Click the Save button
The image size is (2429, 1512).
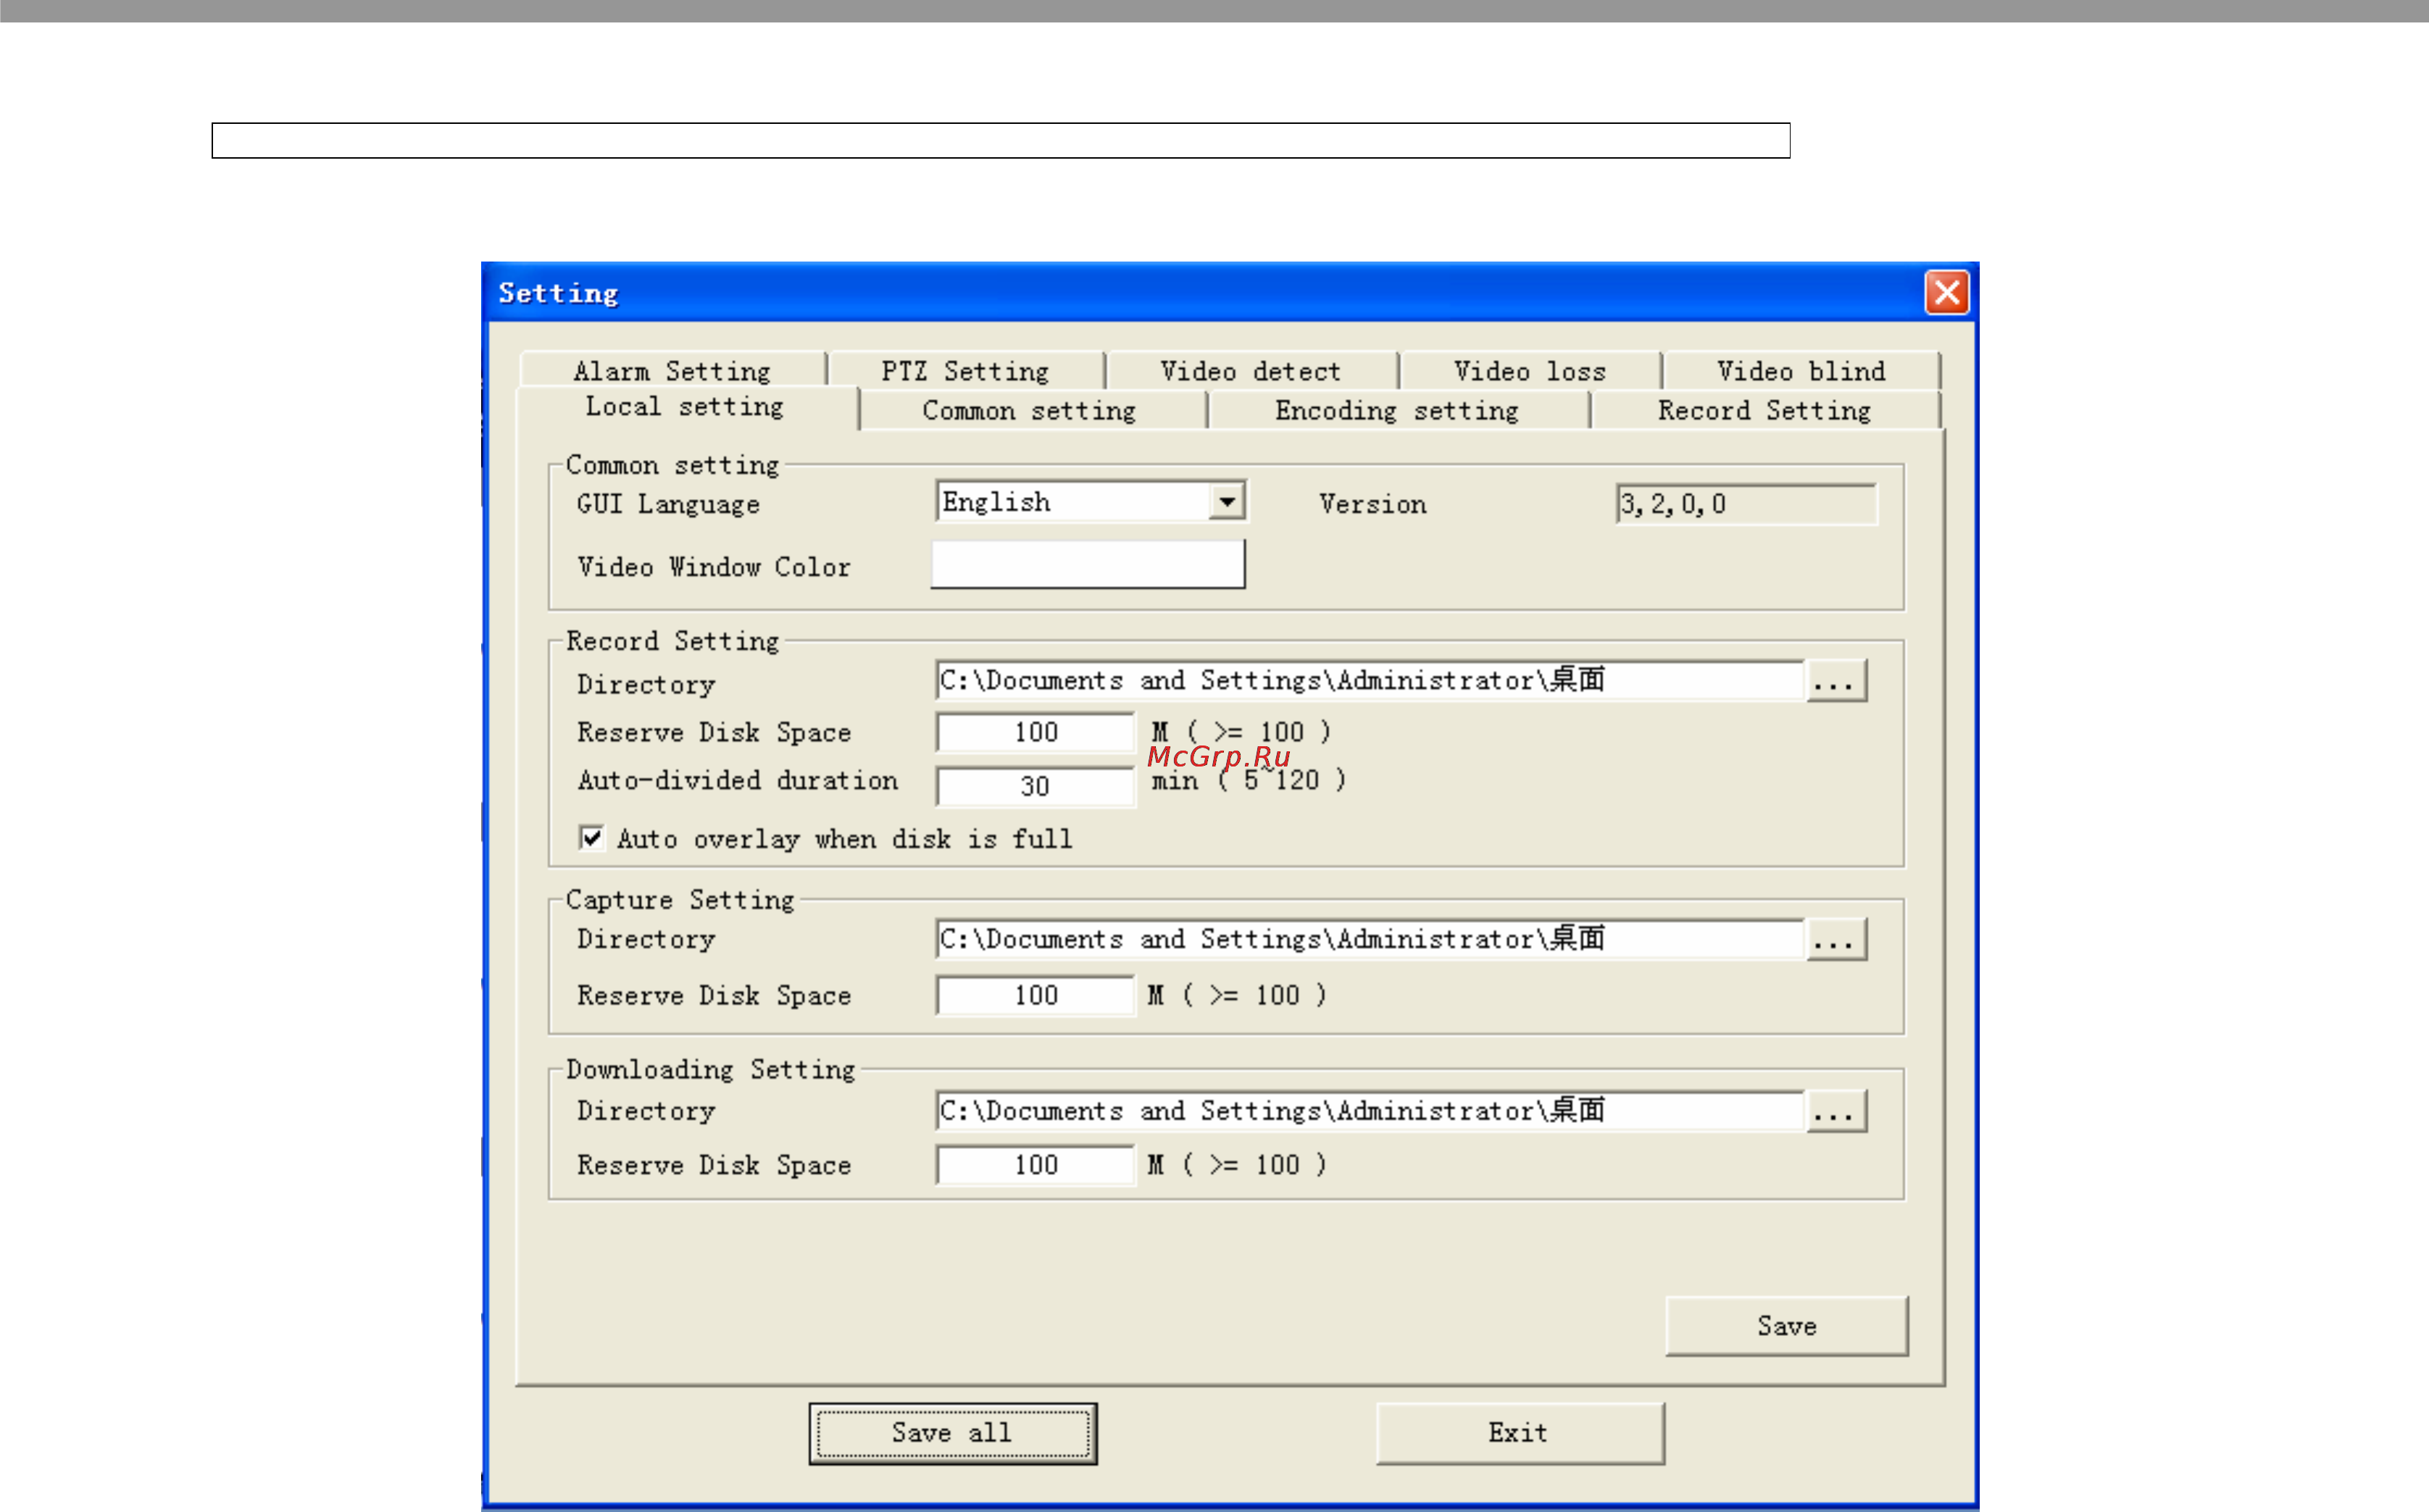(x=1787, y=1326)
